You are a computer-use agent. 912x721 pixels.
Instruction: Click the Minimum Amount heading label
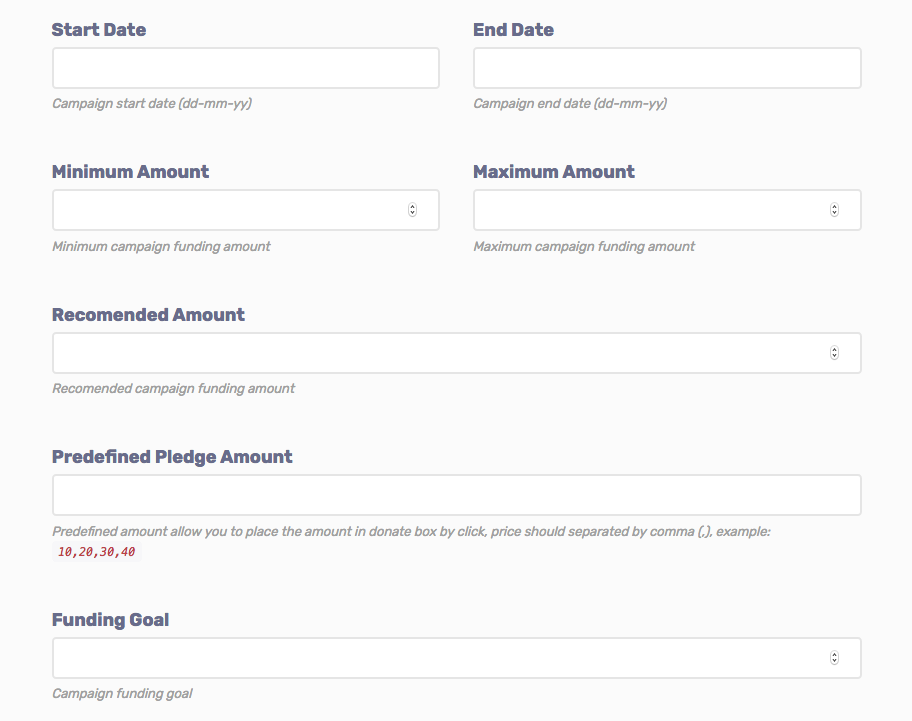[x=130, y=172]
